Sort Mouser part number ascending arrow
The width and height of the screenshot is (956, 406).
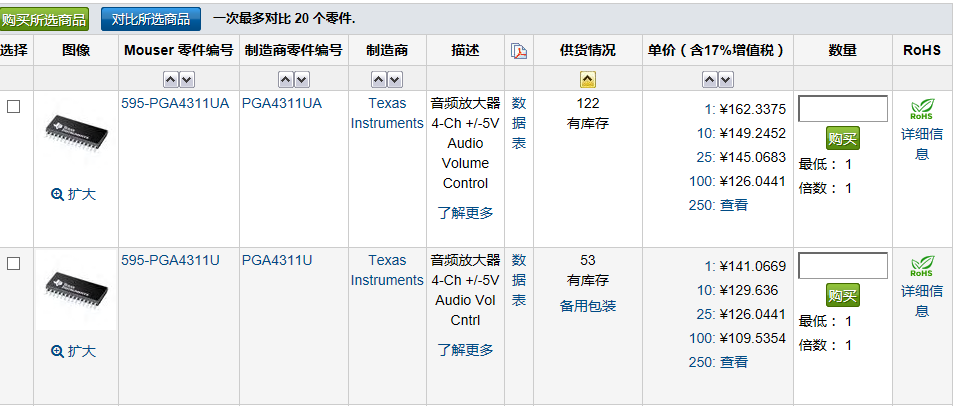[x=171, y=79]
